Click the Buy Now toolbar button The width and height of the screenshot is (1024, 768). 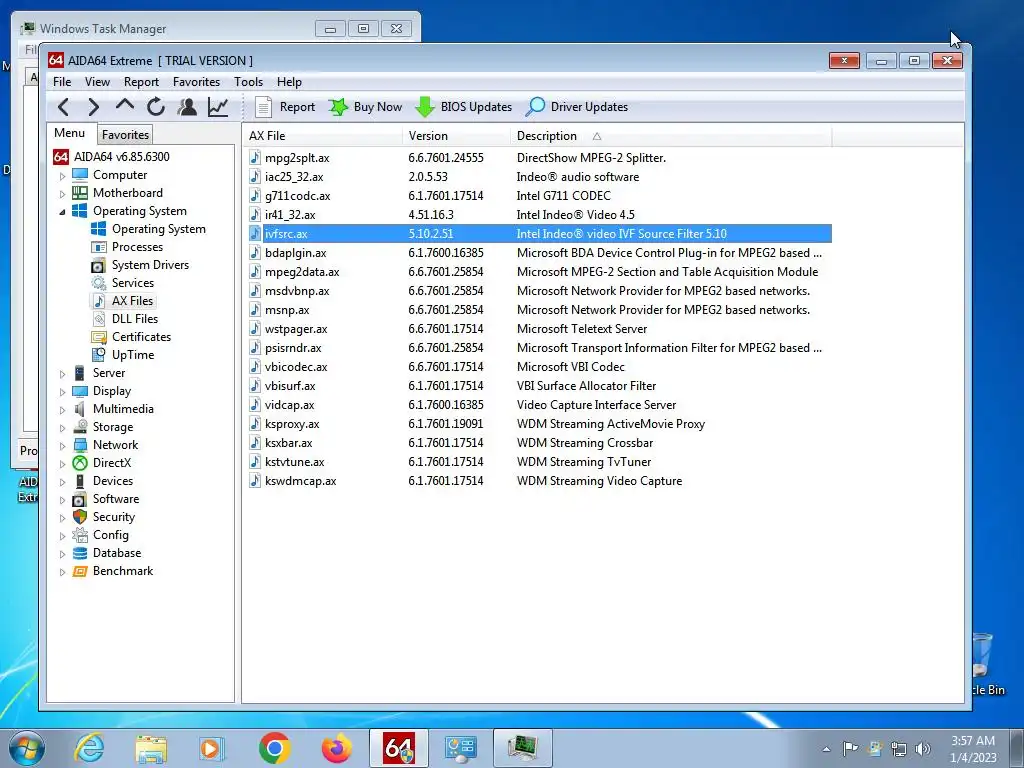pyautogui.click(x=365, y=106)
